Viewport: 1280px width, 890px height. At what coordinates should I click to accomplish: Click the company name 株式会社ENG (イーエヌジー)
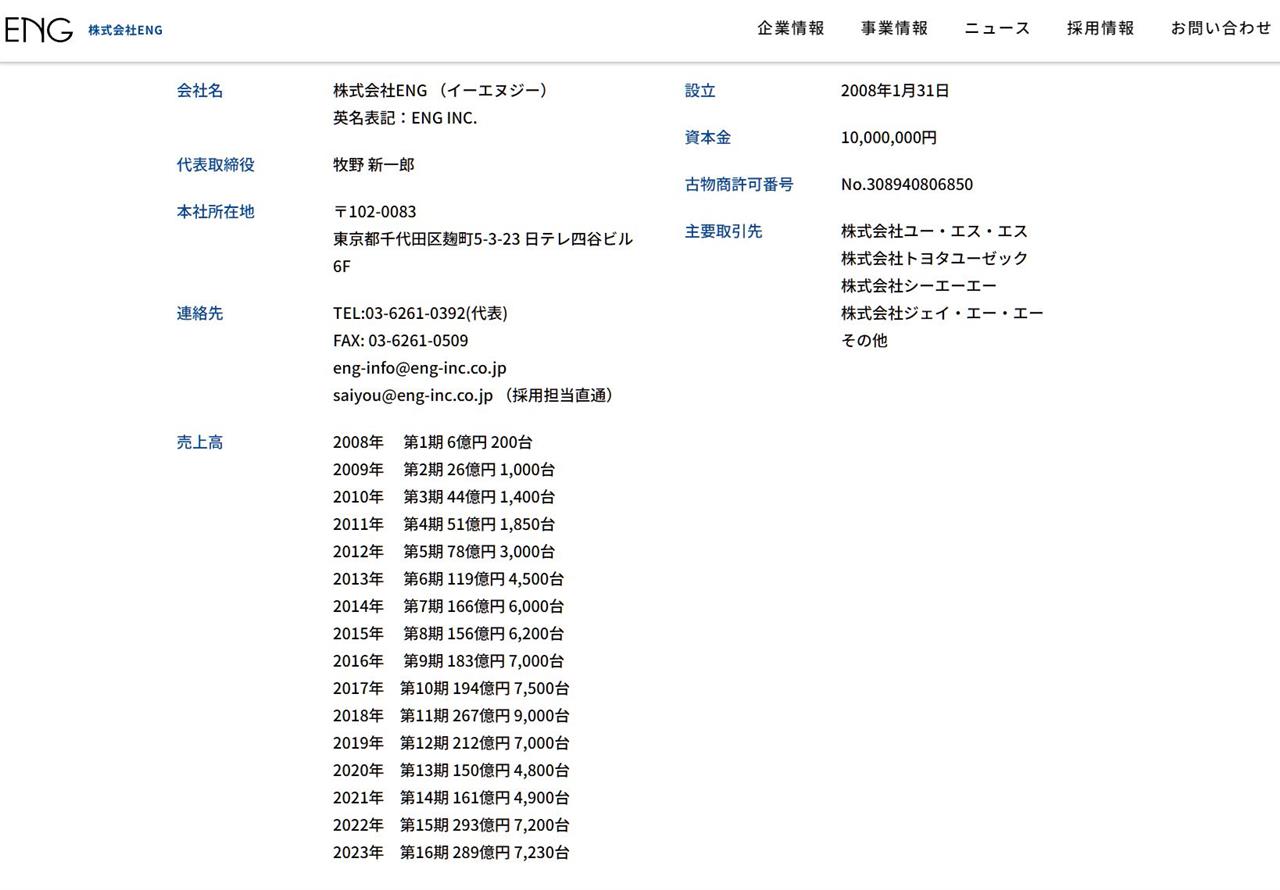(x=441, y=90)
